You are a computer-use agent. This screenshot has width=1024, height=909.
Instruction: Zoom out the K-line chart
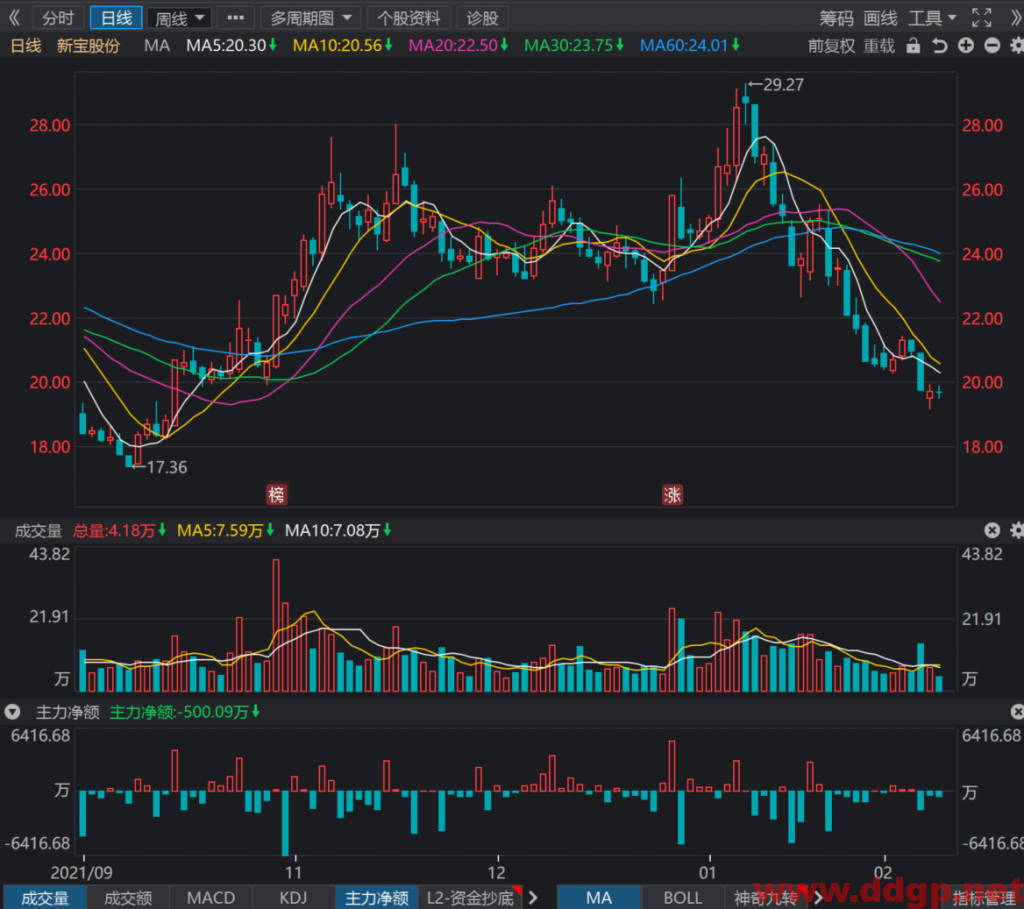992,46
